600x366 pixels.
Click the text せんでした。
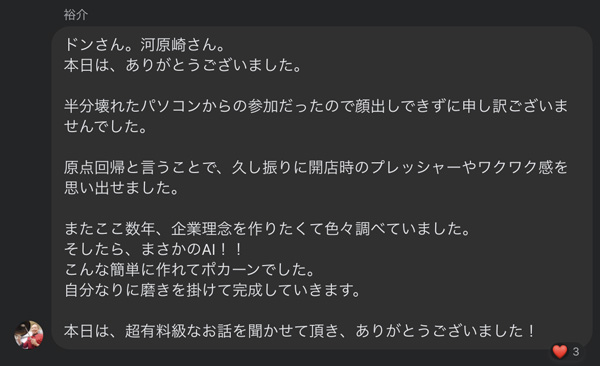tap(105, 126)
